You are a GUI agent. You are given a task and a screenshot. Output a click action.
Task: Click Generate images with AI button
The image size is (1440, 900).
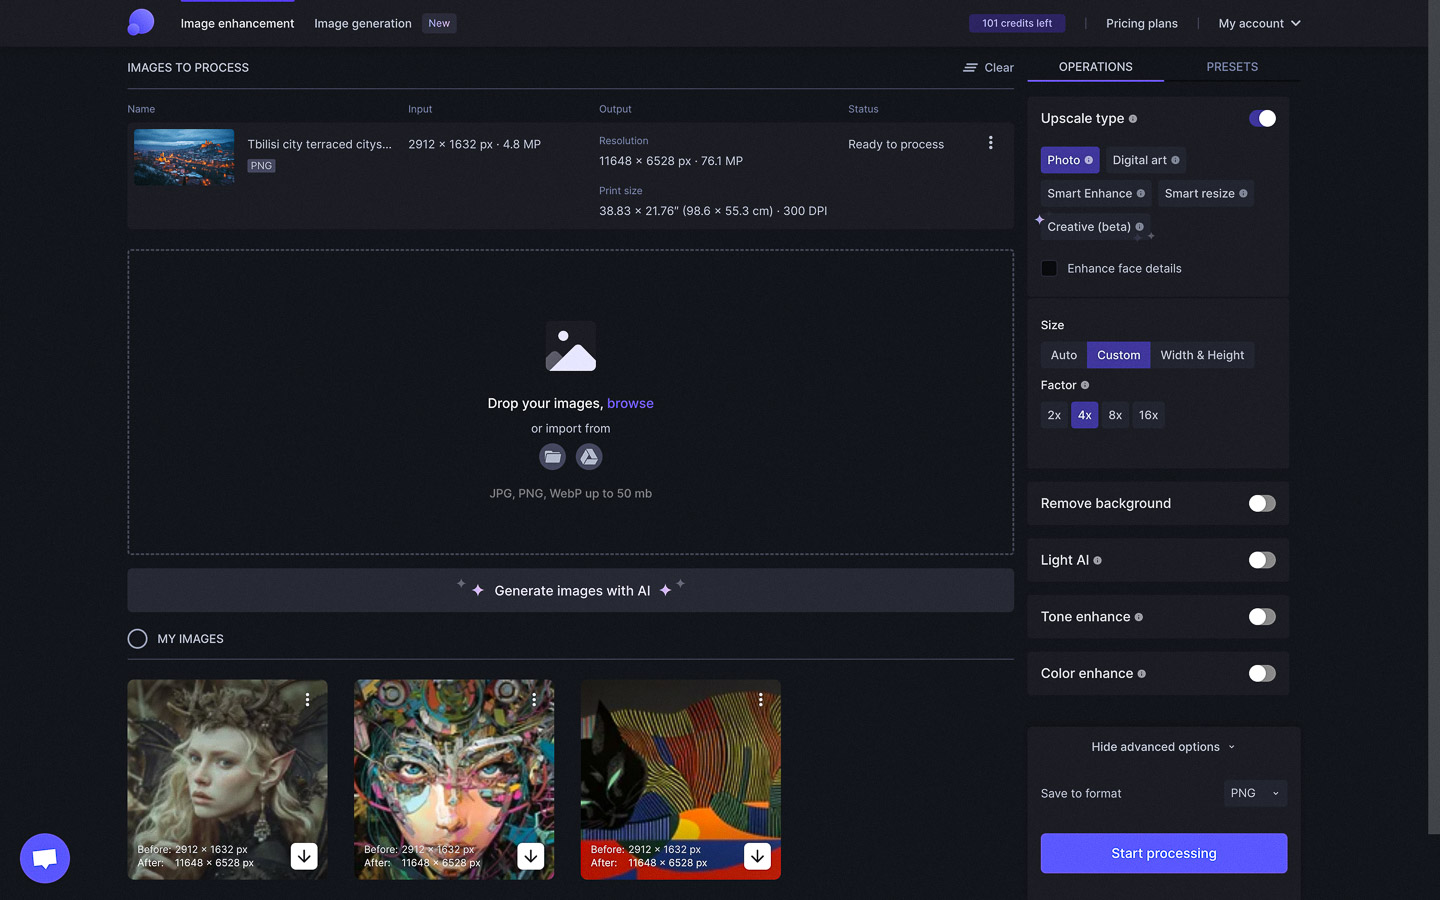pos(570,590)
